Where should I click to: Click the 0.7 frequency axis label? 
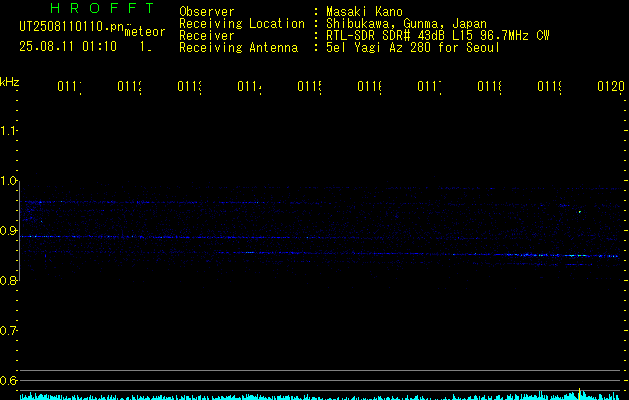click(8, 331)
